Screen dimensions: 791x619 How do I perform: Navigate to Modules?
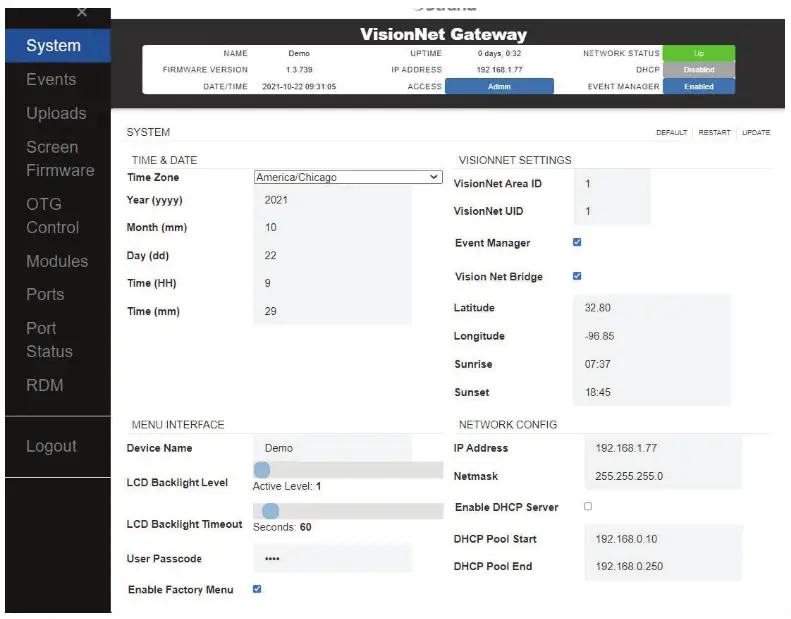(57, 261)
